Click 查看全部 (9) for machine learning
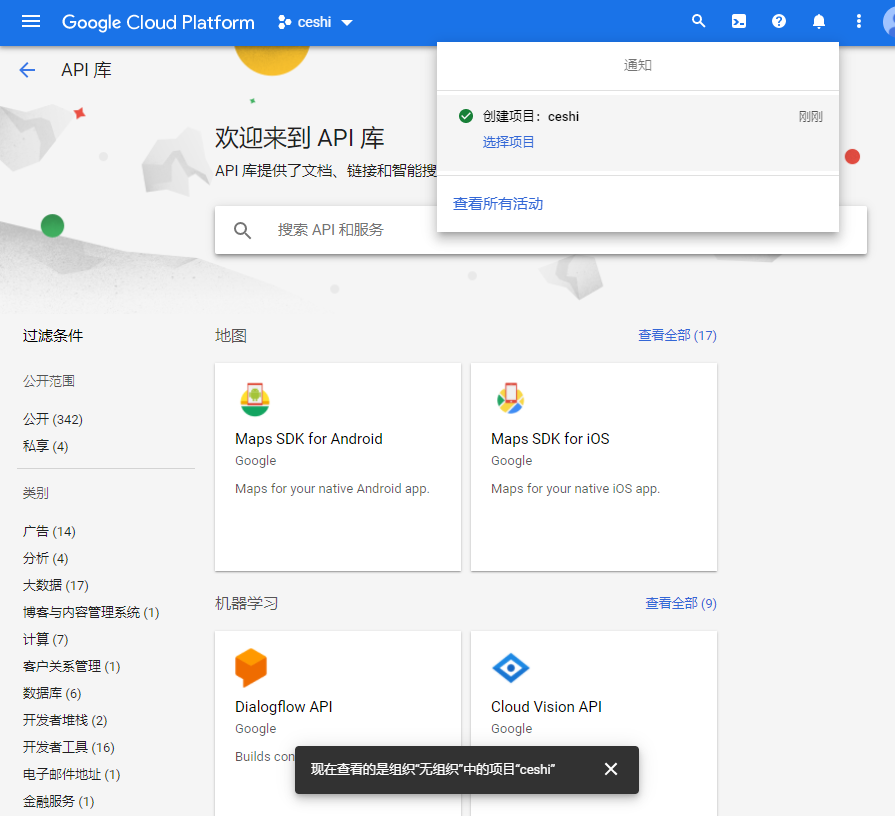Viewport: 895px width, 816px height. tap(680, 604)
